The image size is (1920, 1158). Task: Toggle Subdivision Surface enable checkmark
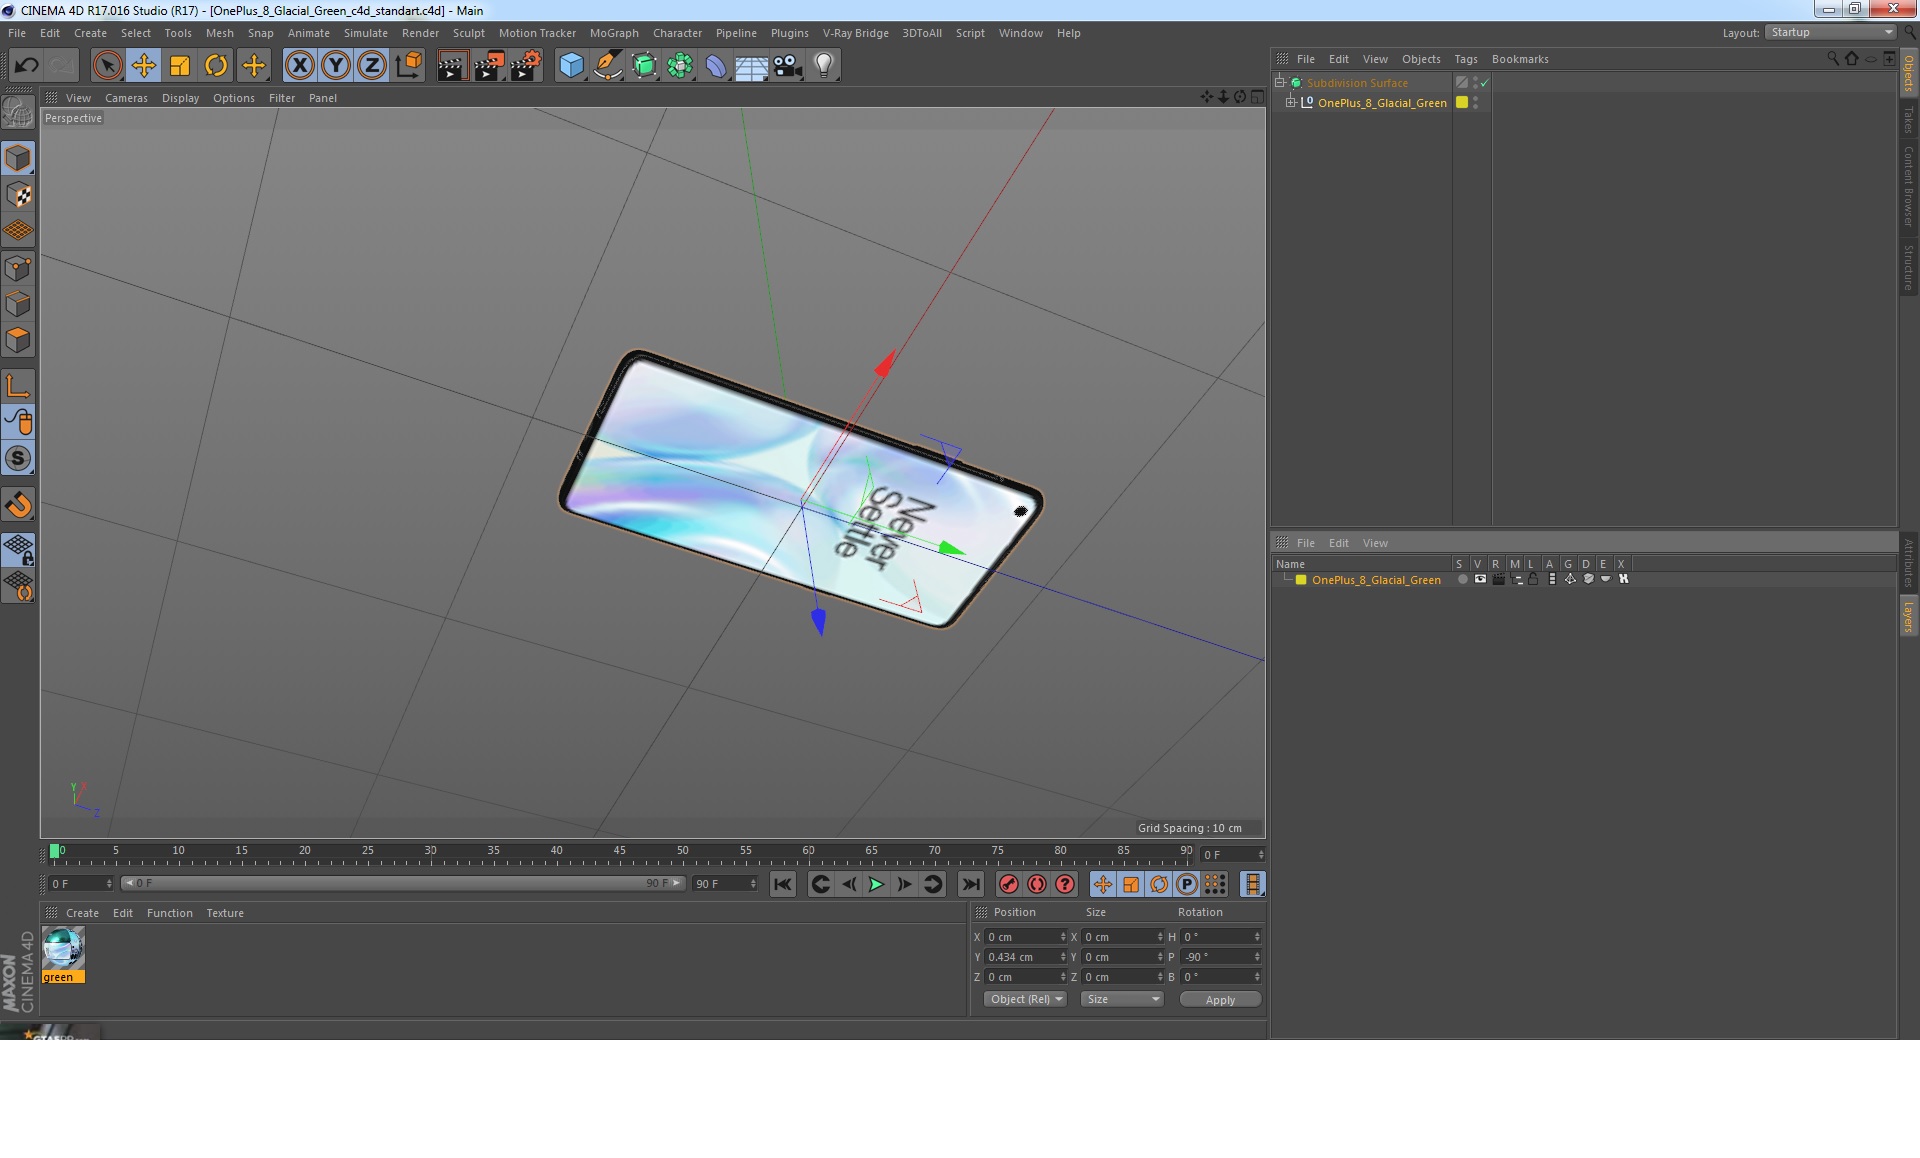tap(1485, 83)
